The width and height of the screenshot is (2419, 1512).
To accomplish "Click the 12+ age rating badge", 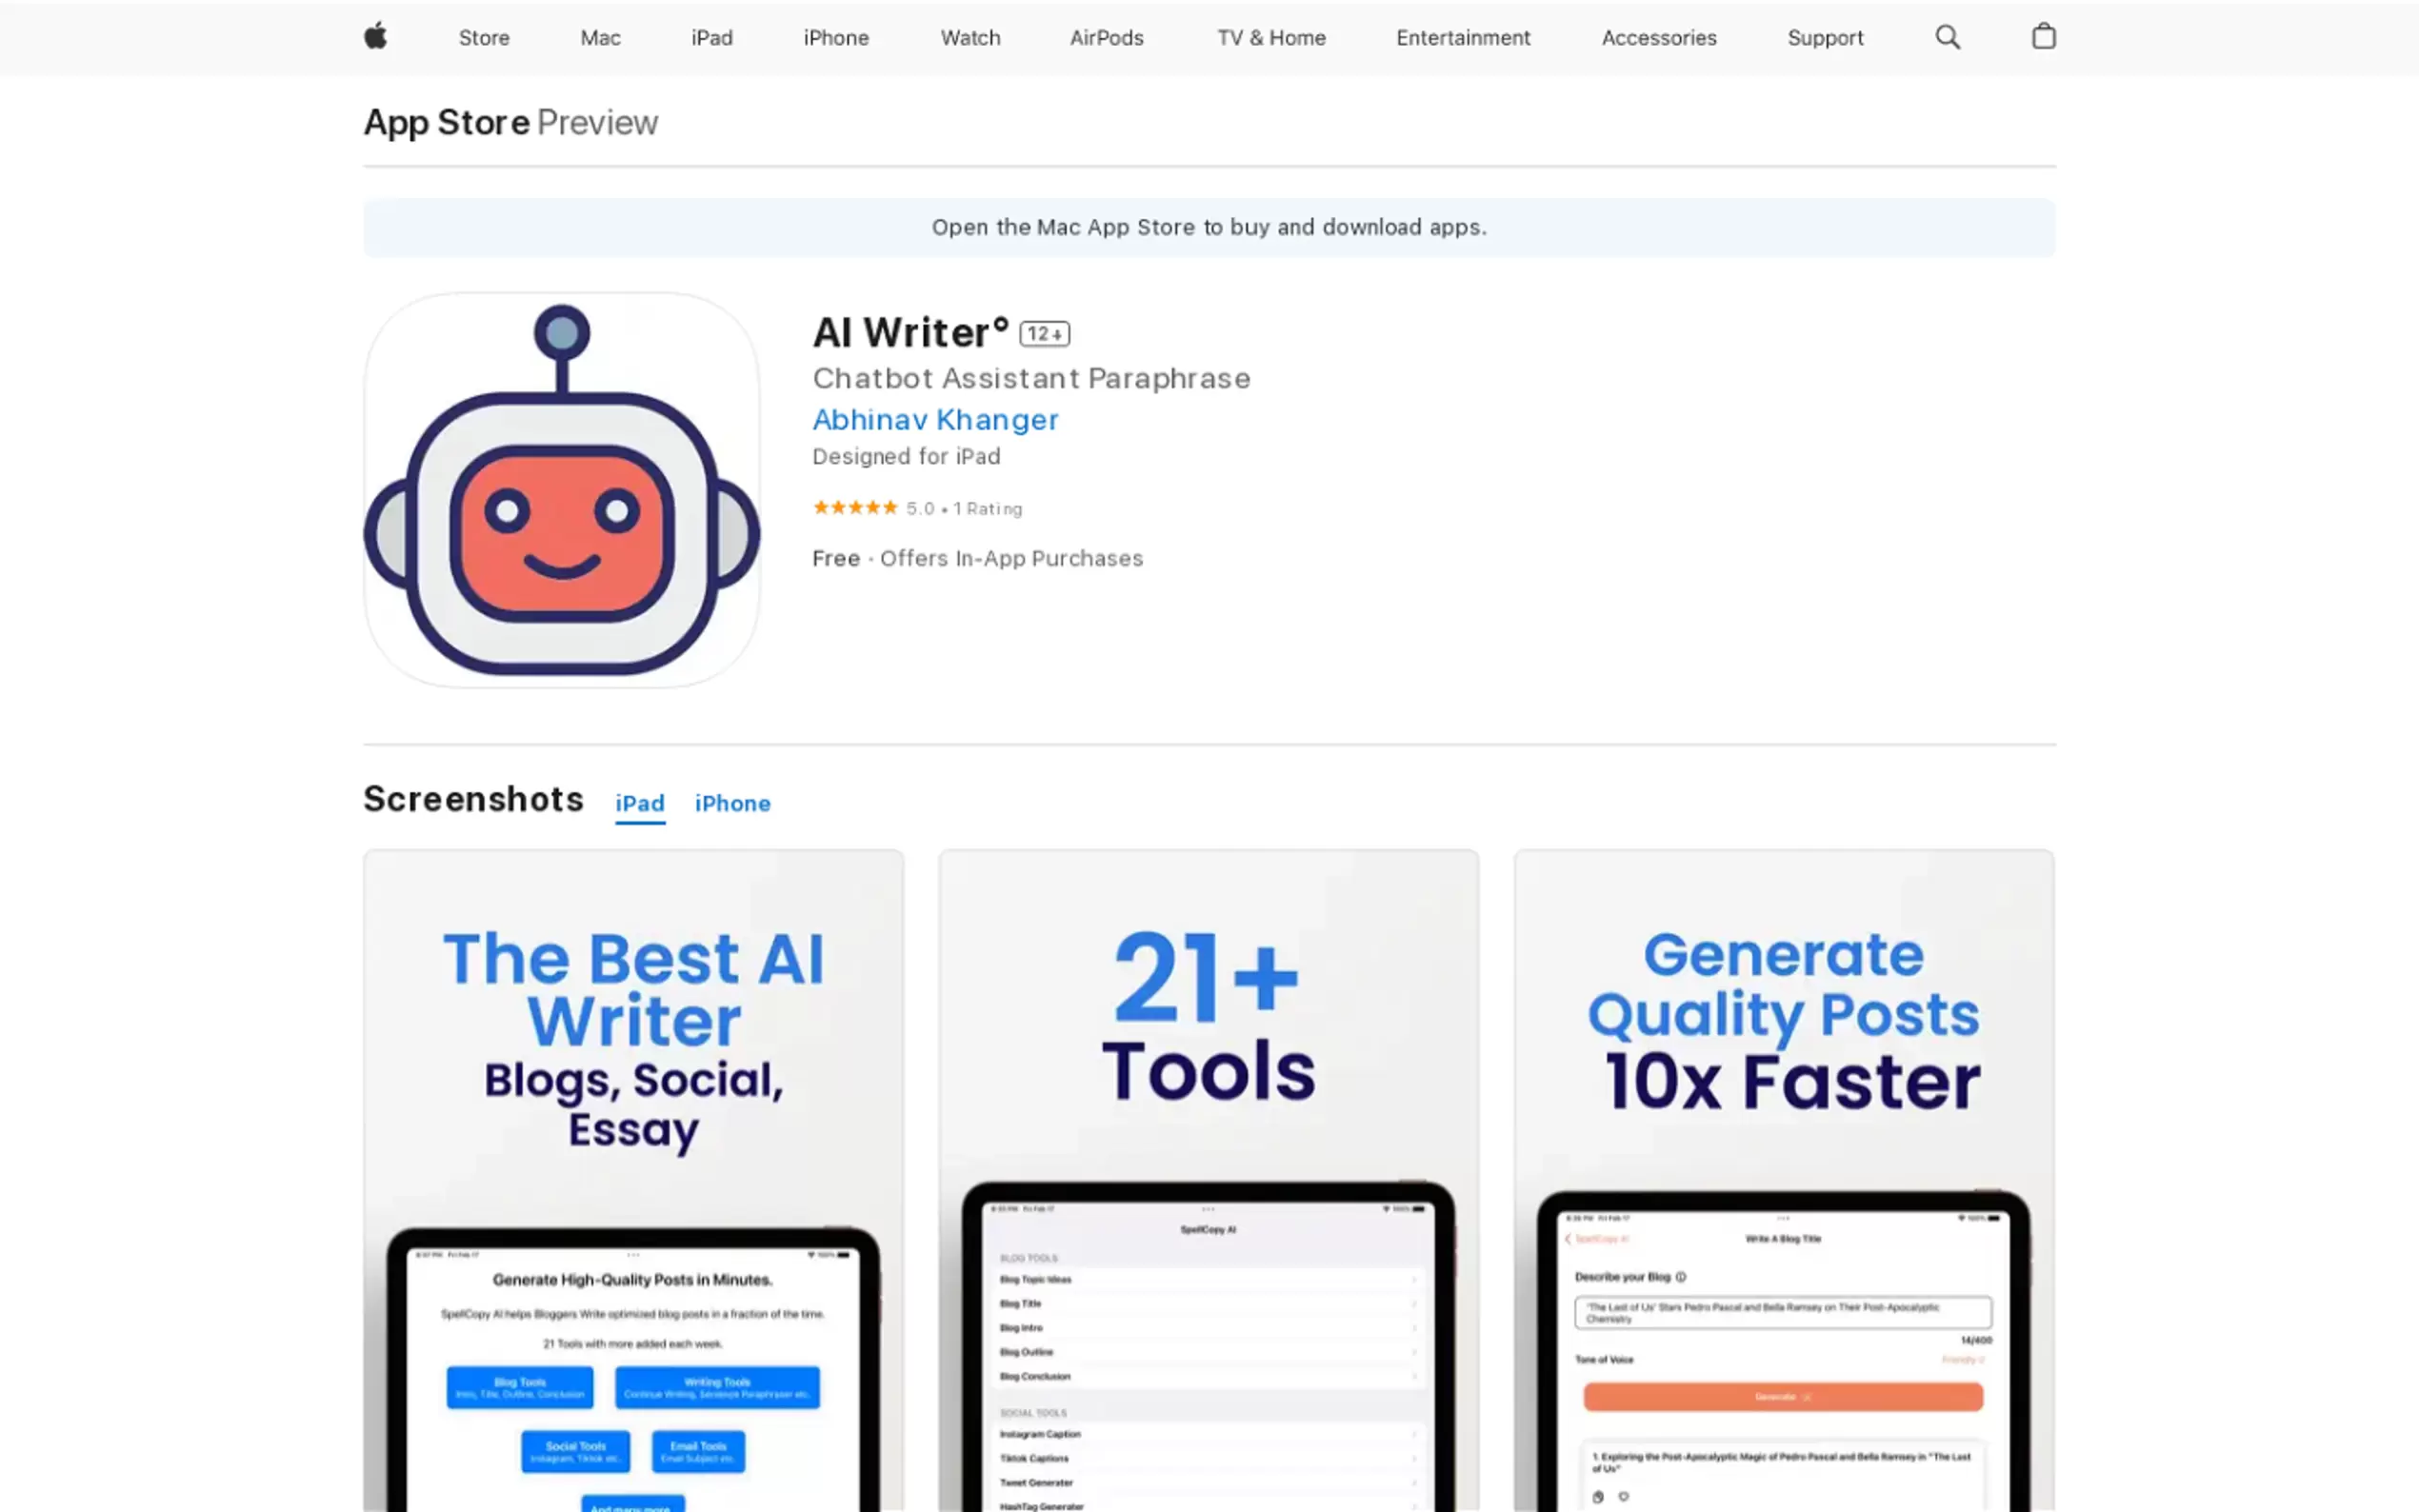I will (1045, 334).
